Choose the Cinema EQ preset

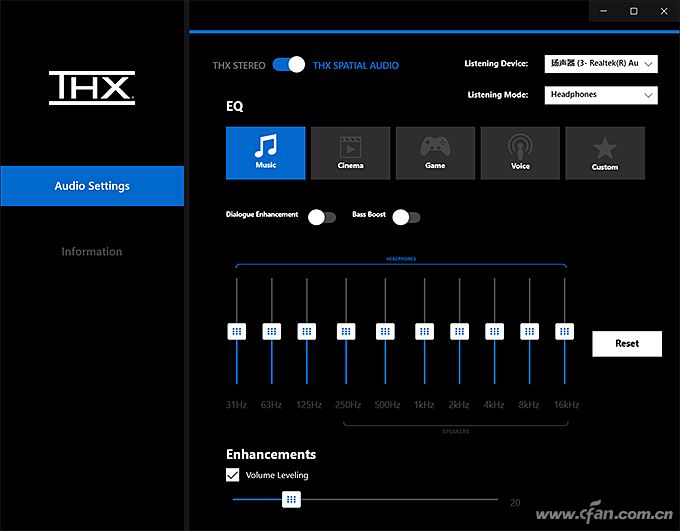coord(350,153)
